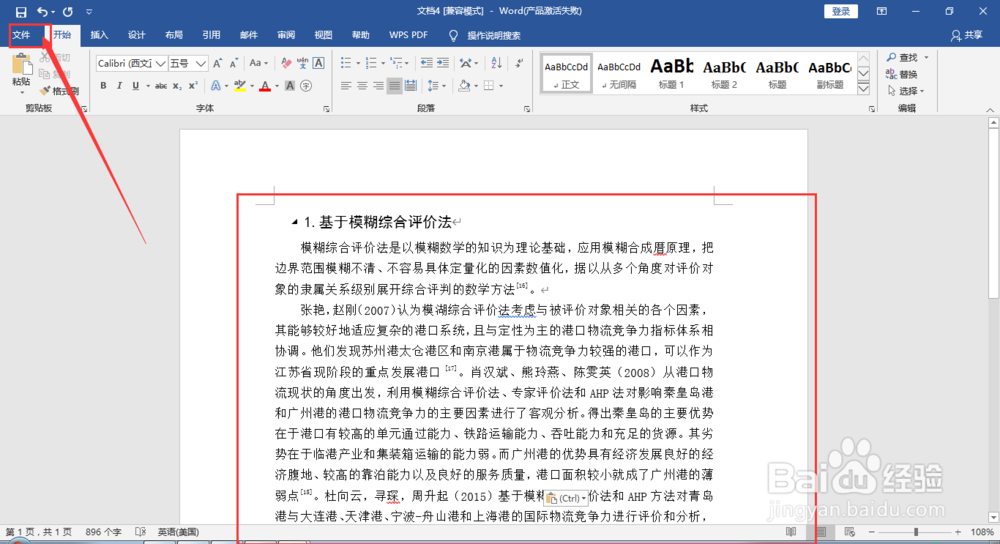Open the WPS PDF tab
The width and height of the screenshot is (1000, 544).
(408, 35)
